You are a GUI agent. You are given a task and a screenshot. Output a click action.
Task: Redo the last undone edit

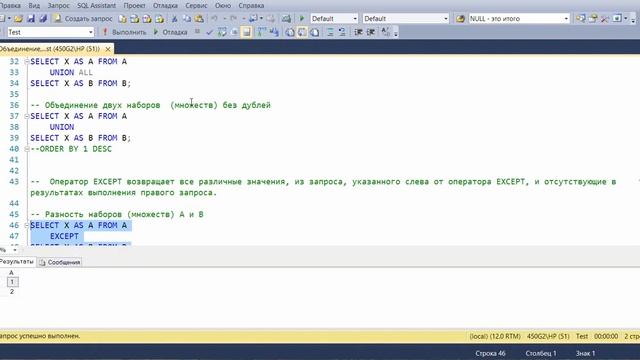pyautogui.click(x=233, y=19)
